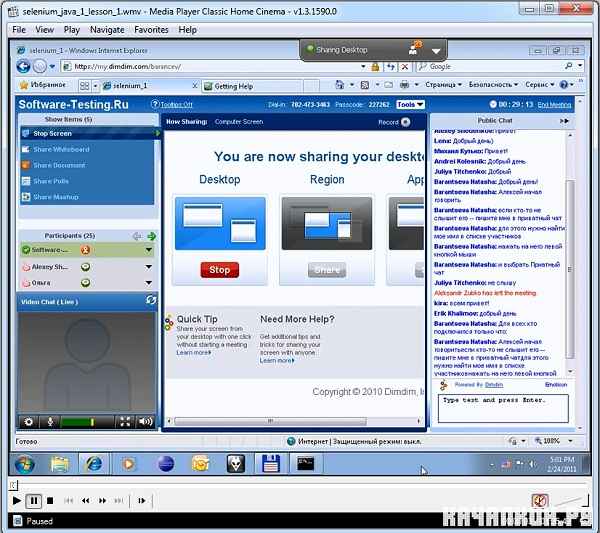Open the Безопасность dropdown menu

(493, 85)
